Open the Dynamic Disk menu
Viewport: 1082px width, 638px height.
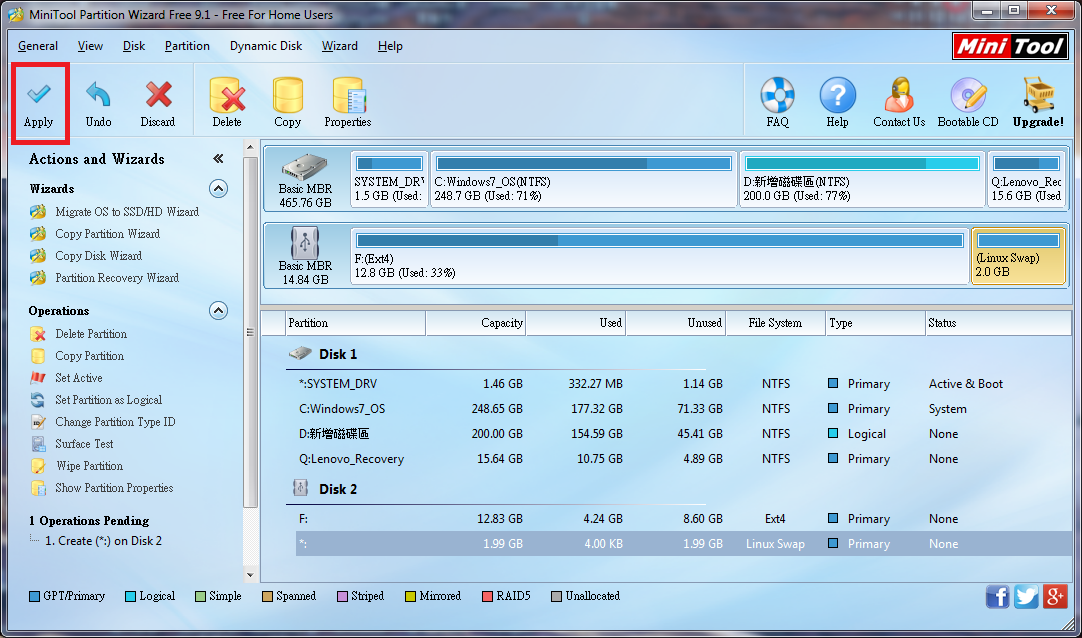pos(266,46)
